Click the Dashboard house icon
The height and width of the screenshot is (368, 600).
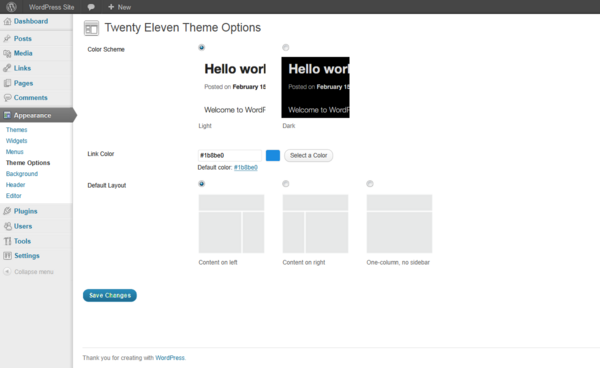pyautogui.click(x=7, y=21)
